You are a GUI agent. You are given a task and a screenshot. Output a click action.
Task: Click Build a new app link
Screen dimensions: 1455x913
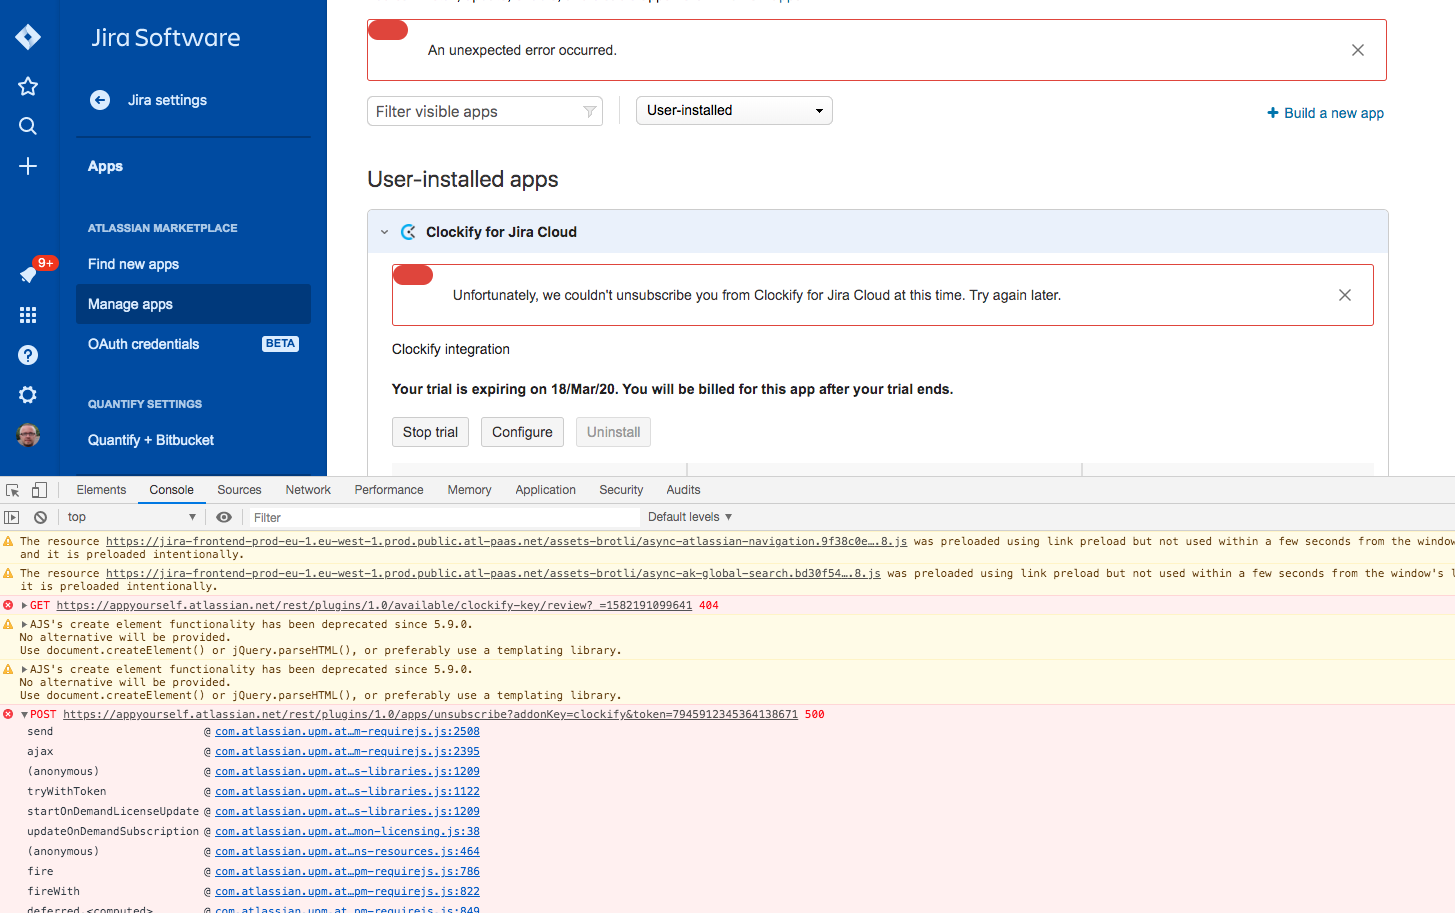tap(1334, 113)
